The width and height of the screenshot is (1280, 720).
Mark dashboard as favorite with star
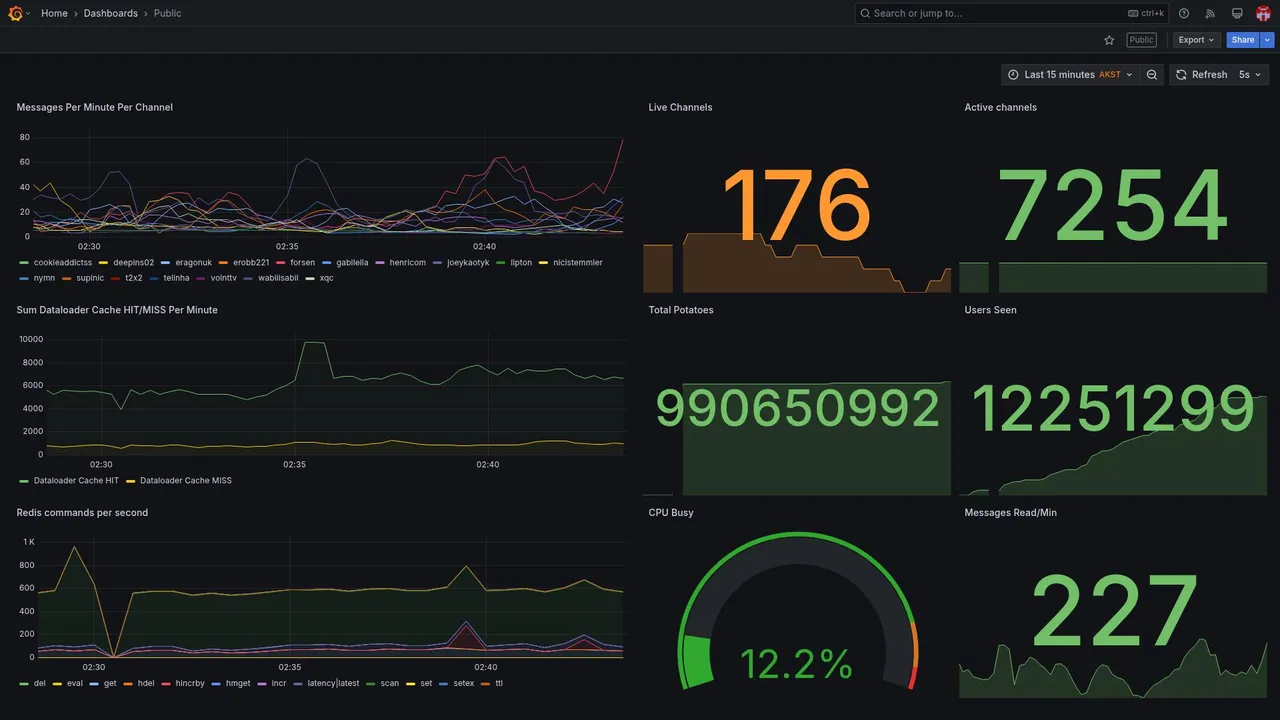click(x=1109, y=40)
